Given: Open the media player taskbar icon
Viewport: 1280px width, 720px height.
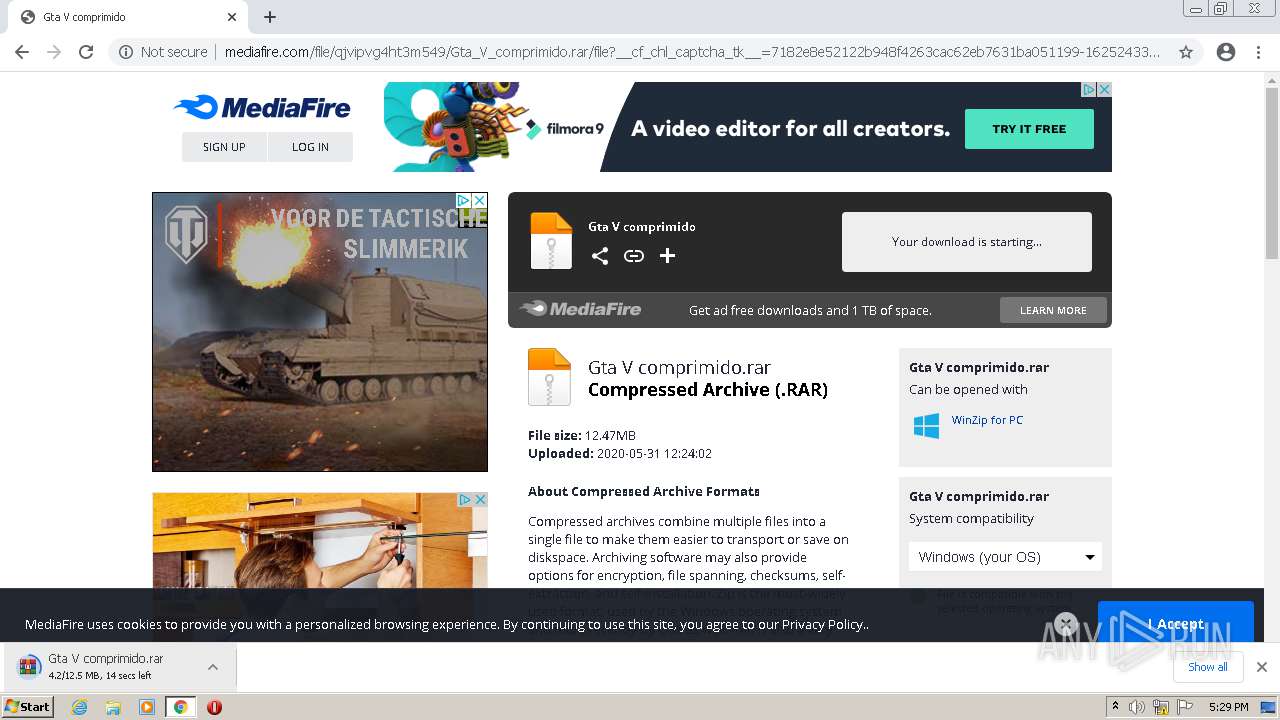Looking at the screenshot, I should pos(147,707).
